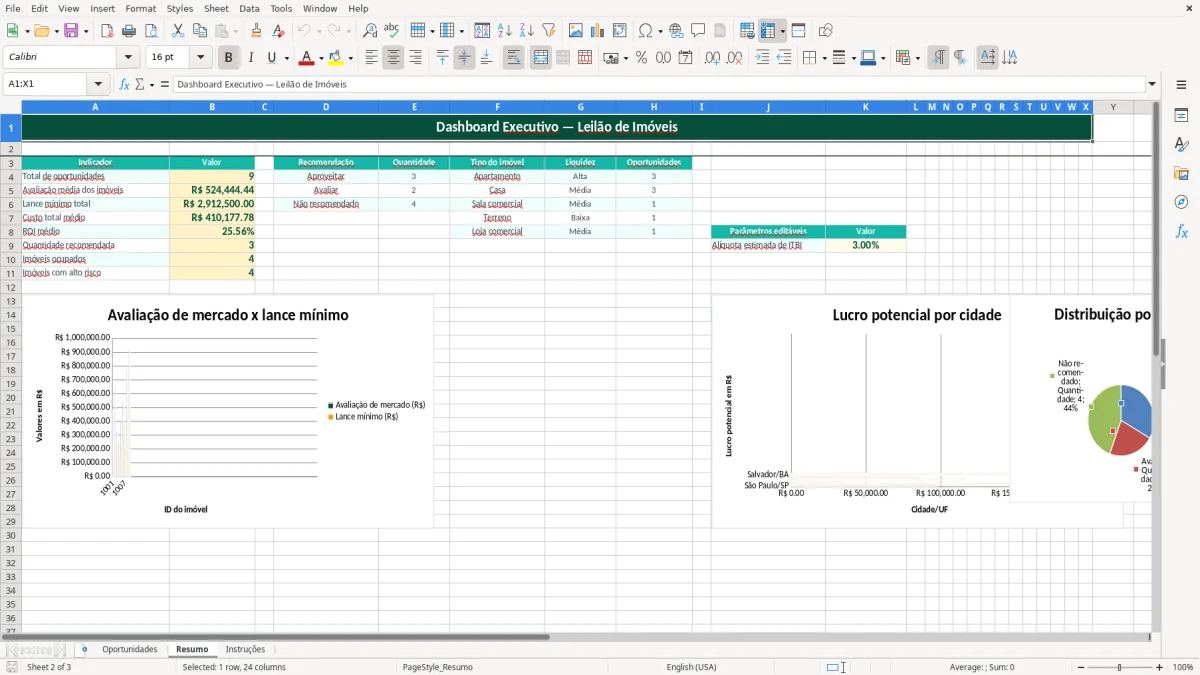Open background color dropdown arrow

(x=350, y=58)
